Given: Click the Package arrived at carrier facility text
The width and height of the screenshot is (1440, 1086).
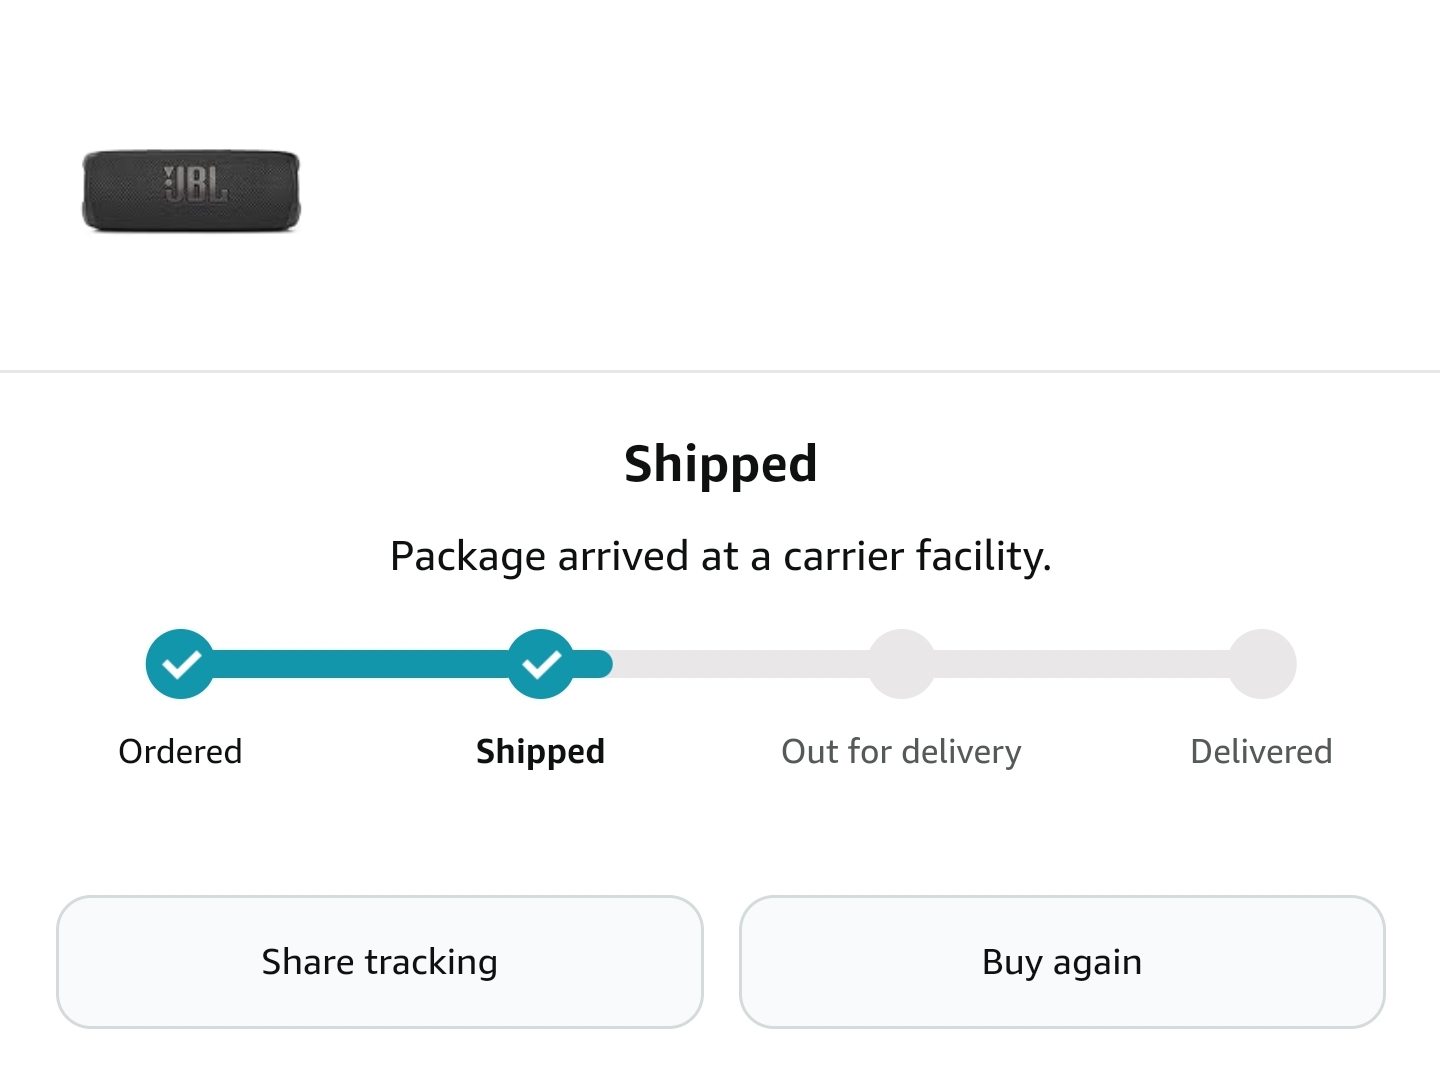Looking at the screenshot, I should pyautogui.click(x=721, y=556).
